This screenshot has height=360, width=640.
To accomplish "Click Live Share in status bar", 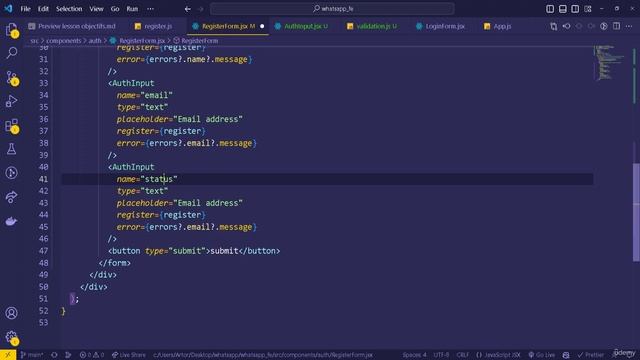I will pyautogui.click(x=129, y=355).
